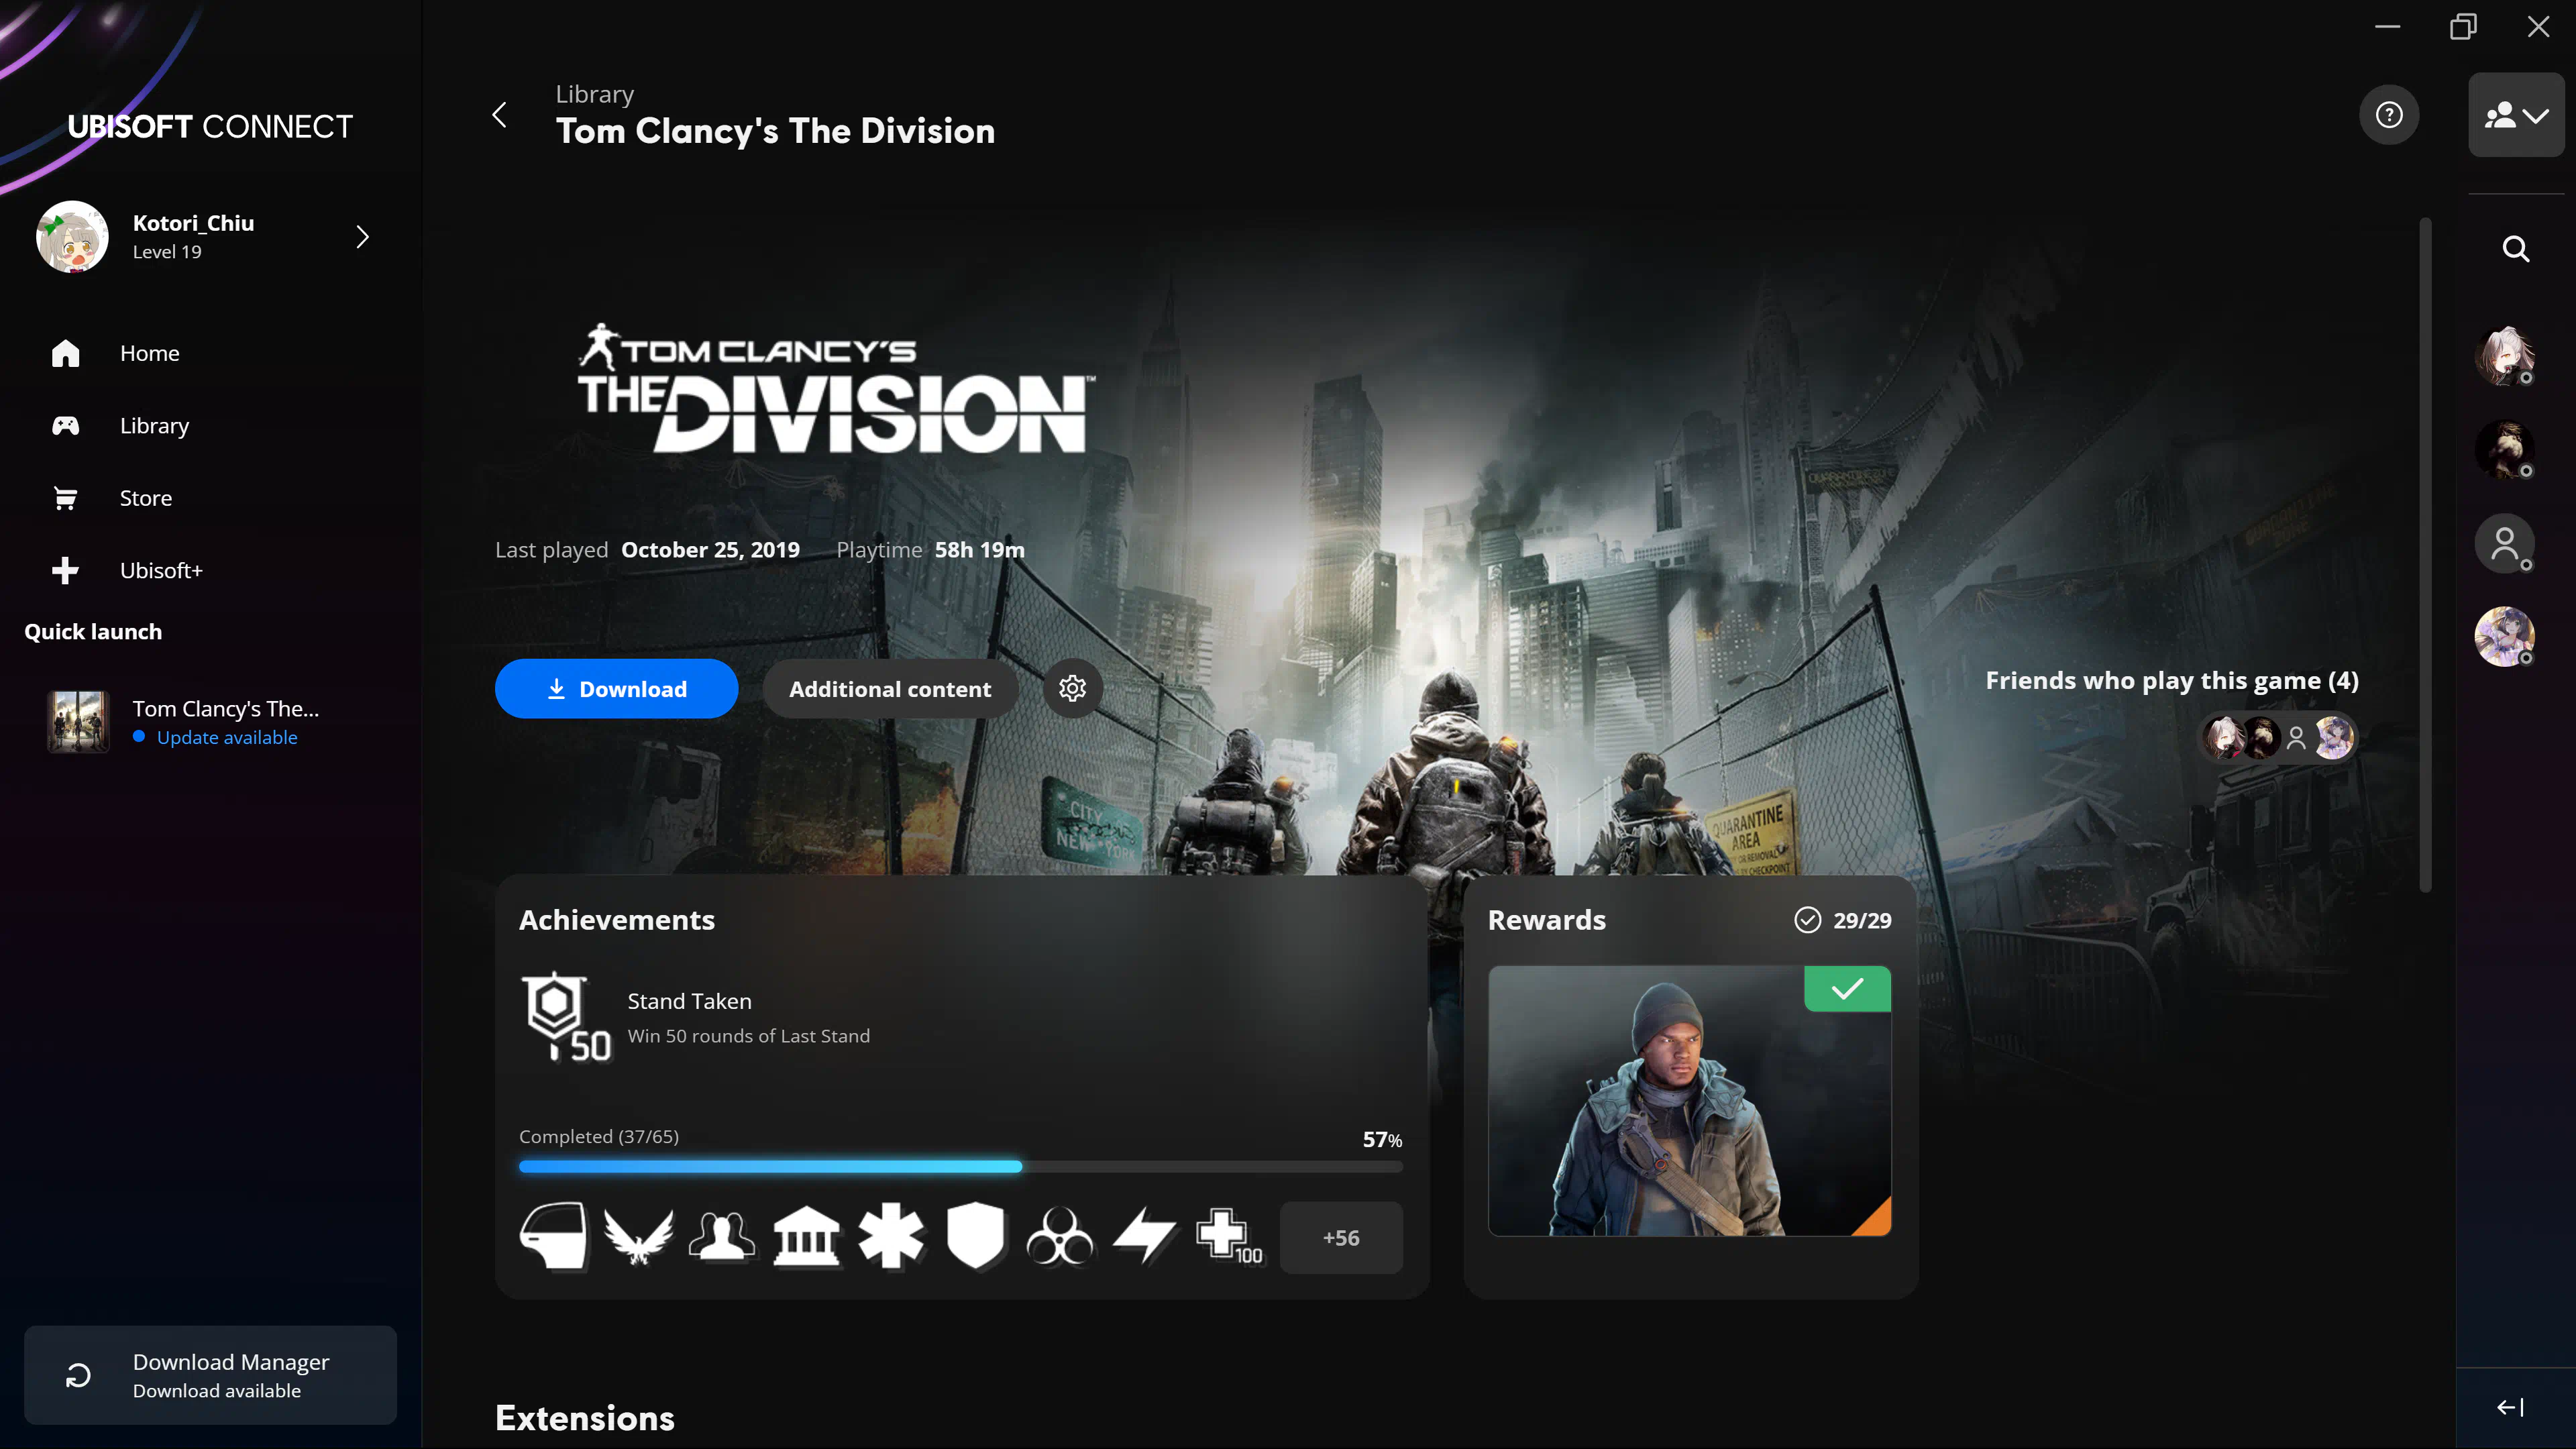Image resolution: width=2576 pixels, height=1449 pixels.
Task: Open the completed reward character thumbnail
Action: [1688, 1100]
